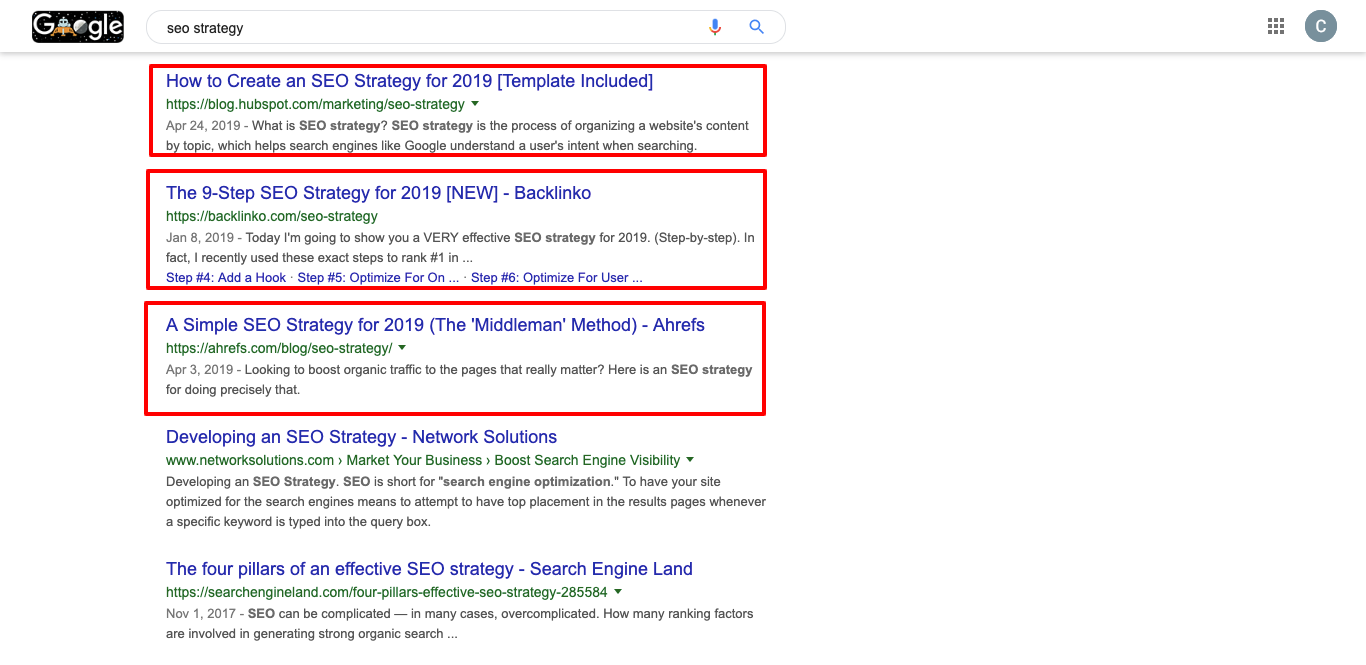Viewport: 1366px width, 665px height.
Task: Jump to 'Step #6: Optimize For User ...' sitelink
Action: (557, 277)
